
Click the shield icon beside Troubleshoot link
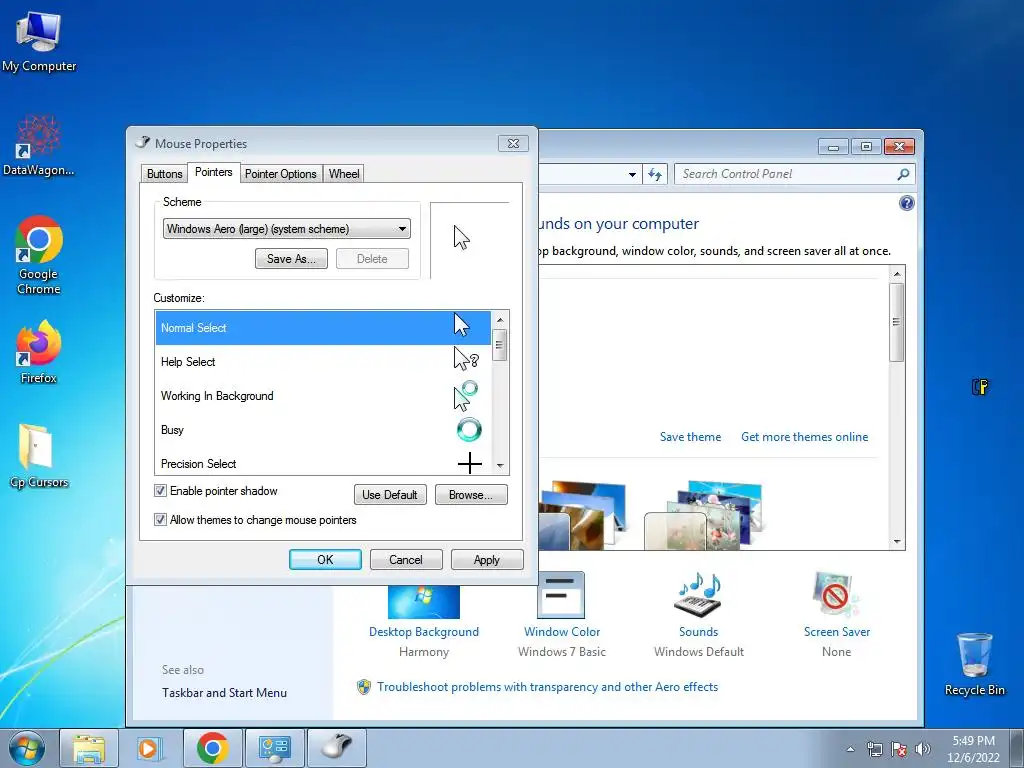coord(364,687)
